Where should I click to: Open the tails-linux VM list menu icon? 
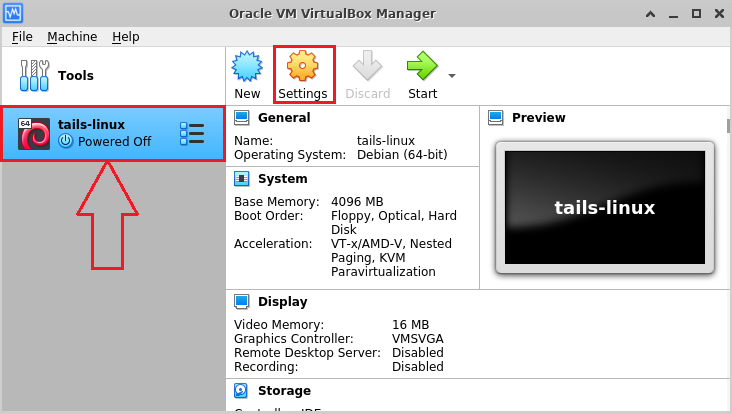click(192, 134)
